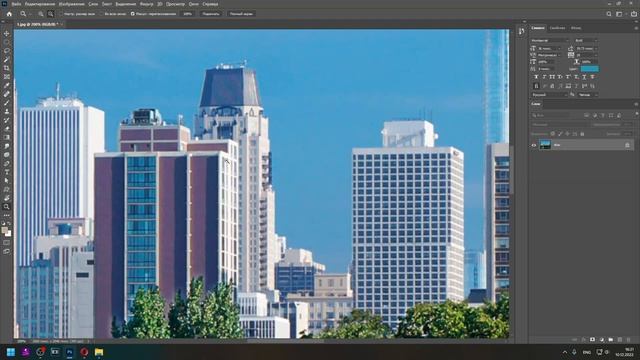Screen dimensions: 640x360
Task: Open the text color swatch in Character panel
Action: (590, 69)
